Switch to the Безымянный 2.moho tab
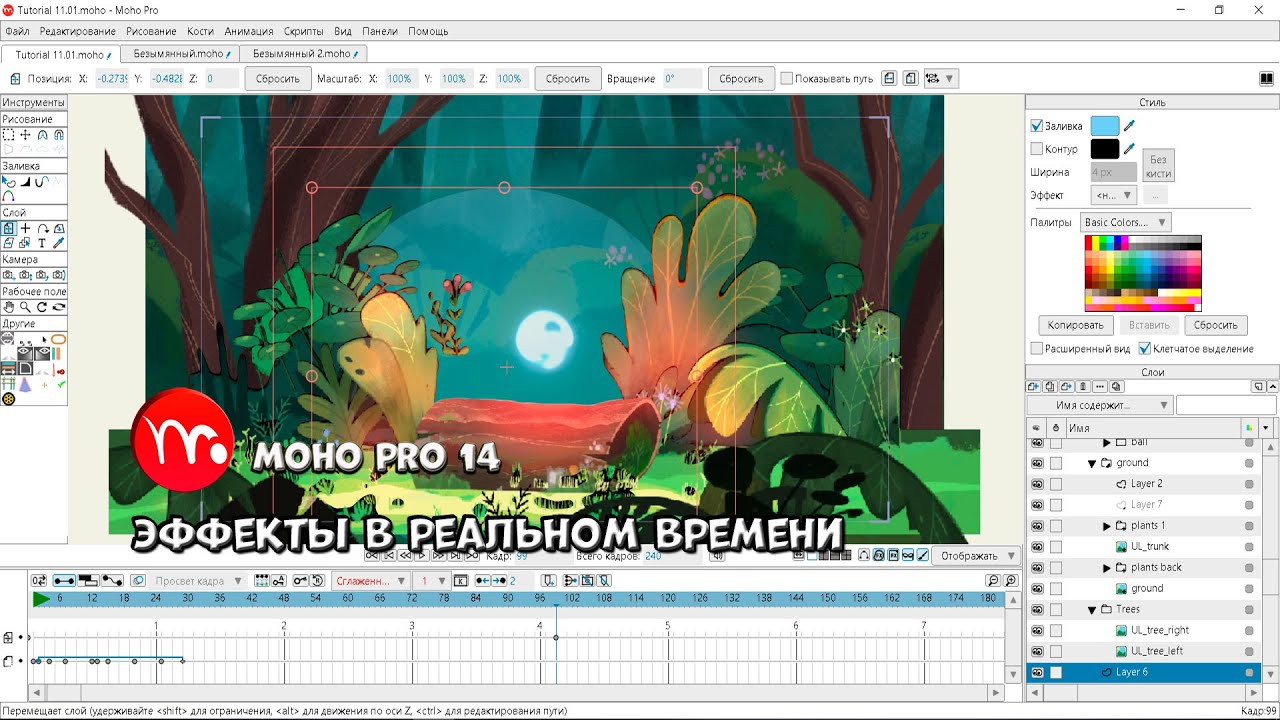This screenshot has height=720, width=1280. point(303,54)
